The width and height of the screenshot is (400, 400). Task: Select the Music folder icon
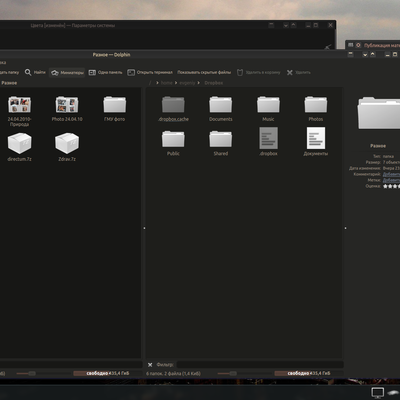pos(268,105)
